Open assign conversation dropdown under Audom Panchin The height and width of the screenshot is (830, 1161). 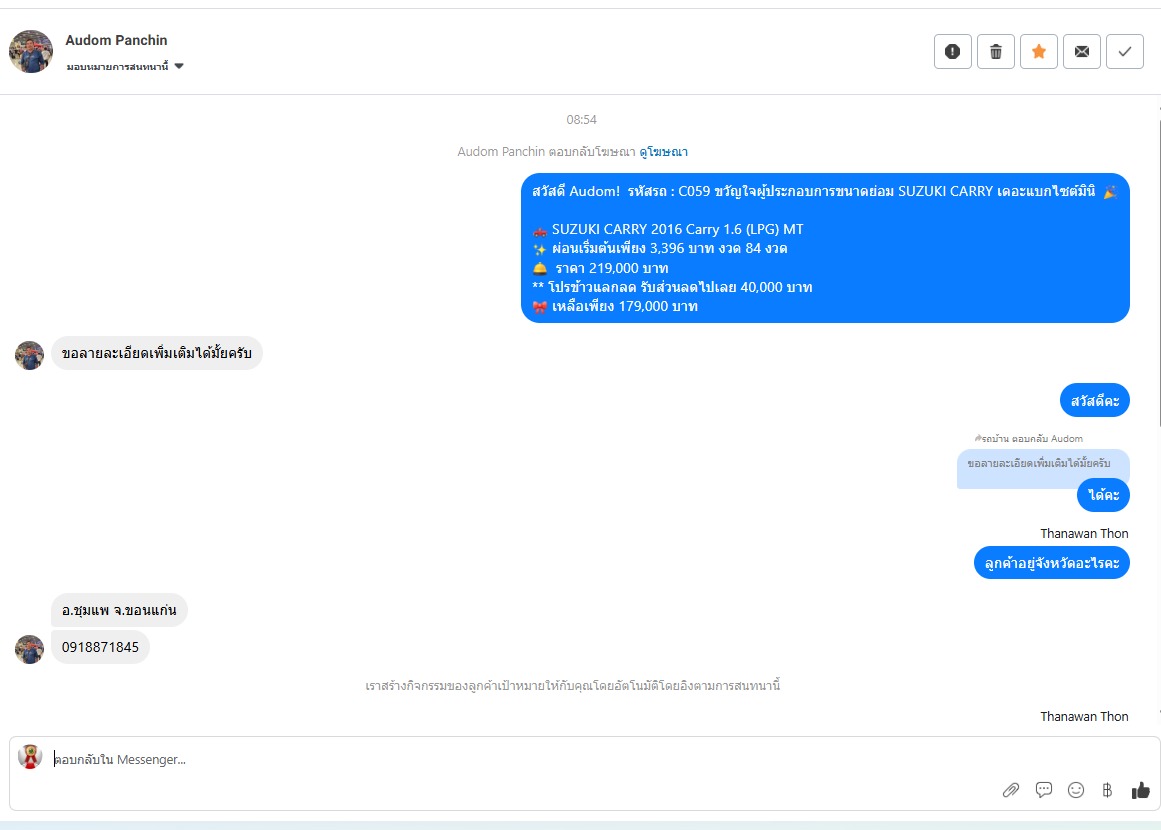[124, 67]
